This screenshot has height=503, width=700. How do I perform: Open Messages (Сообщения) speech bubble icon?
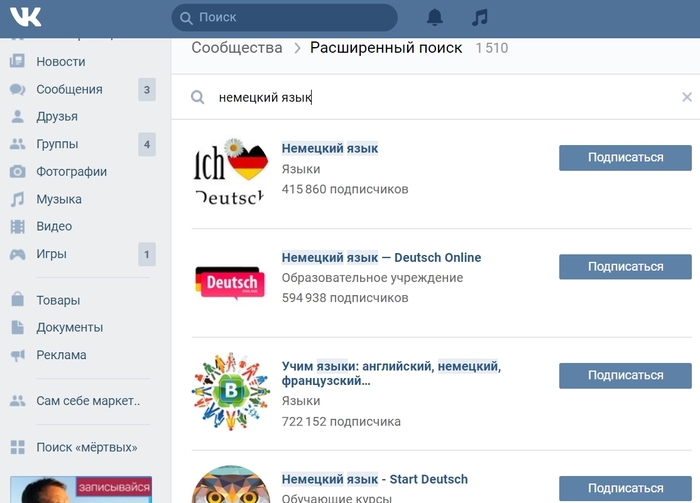(17, 89)
